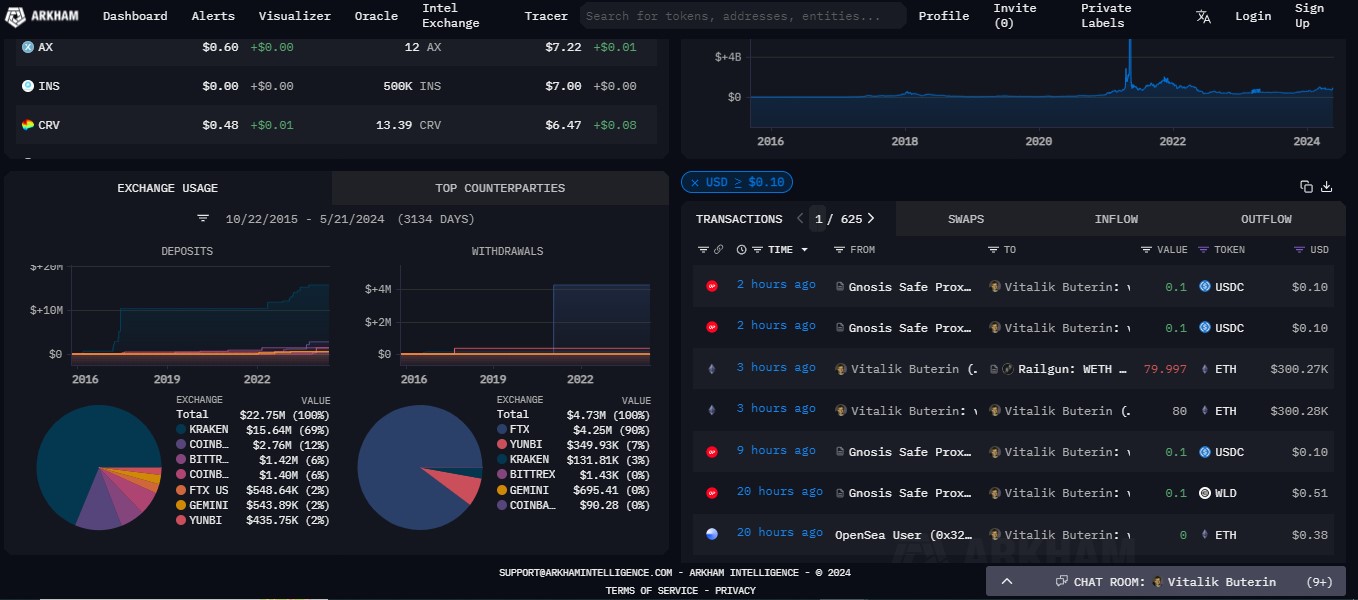Viewport: 1358px width, 600px height.
Task: Click the download icon above transactions table
Action: tap(1327, 186)
